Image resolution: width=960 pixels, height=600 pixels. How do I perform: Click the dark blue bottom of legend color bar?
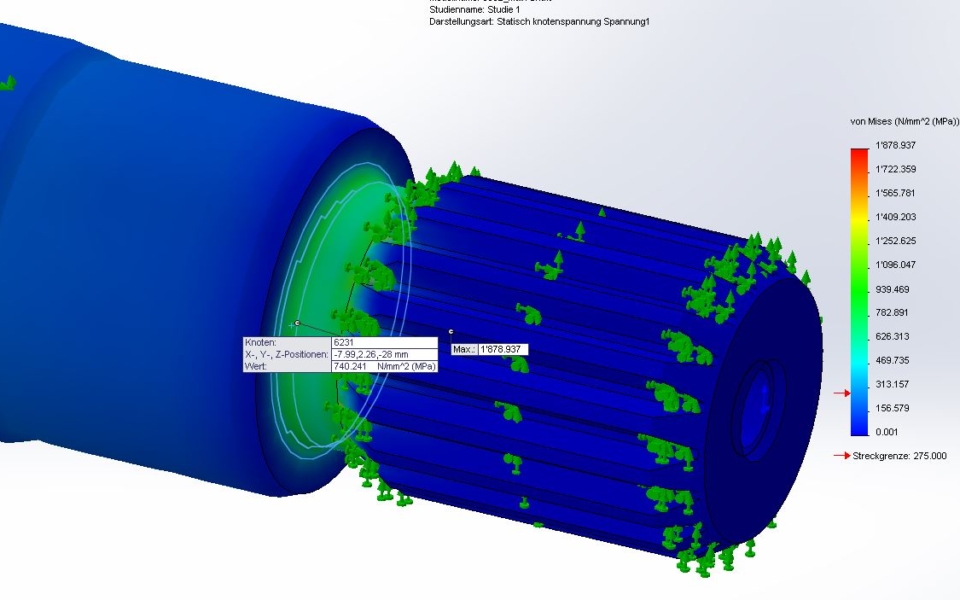coord(859,427)
